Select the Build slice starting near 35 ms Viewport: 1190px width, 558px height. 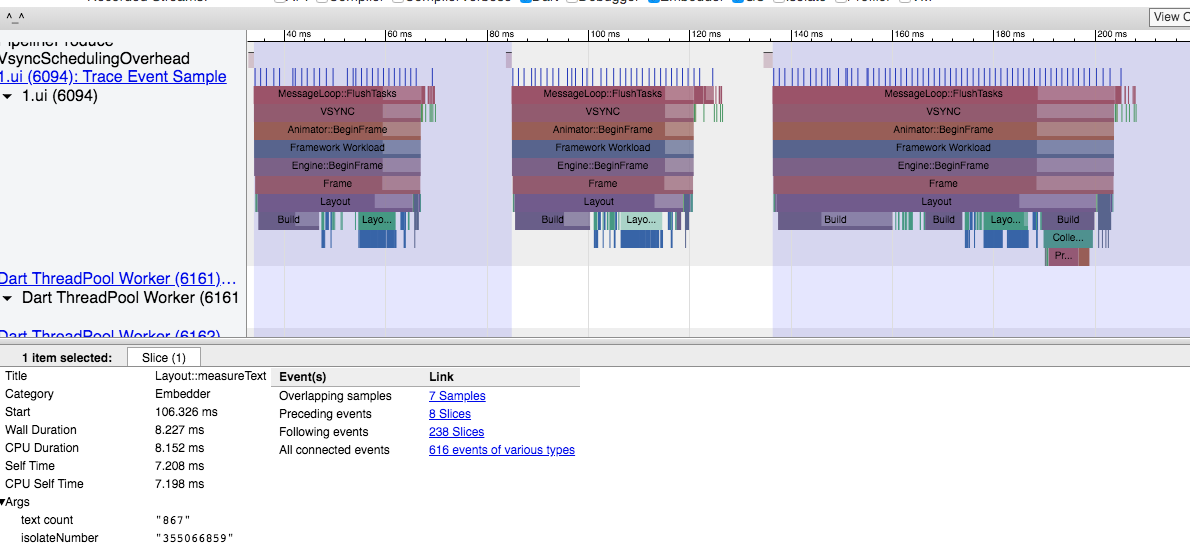click(x=288, y=220)
